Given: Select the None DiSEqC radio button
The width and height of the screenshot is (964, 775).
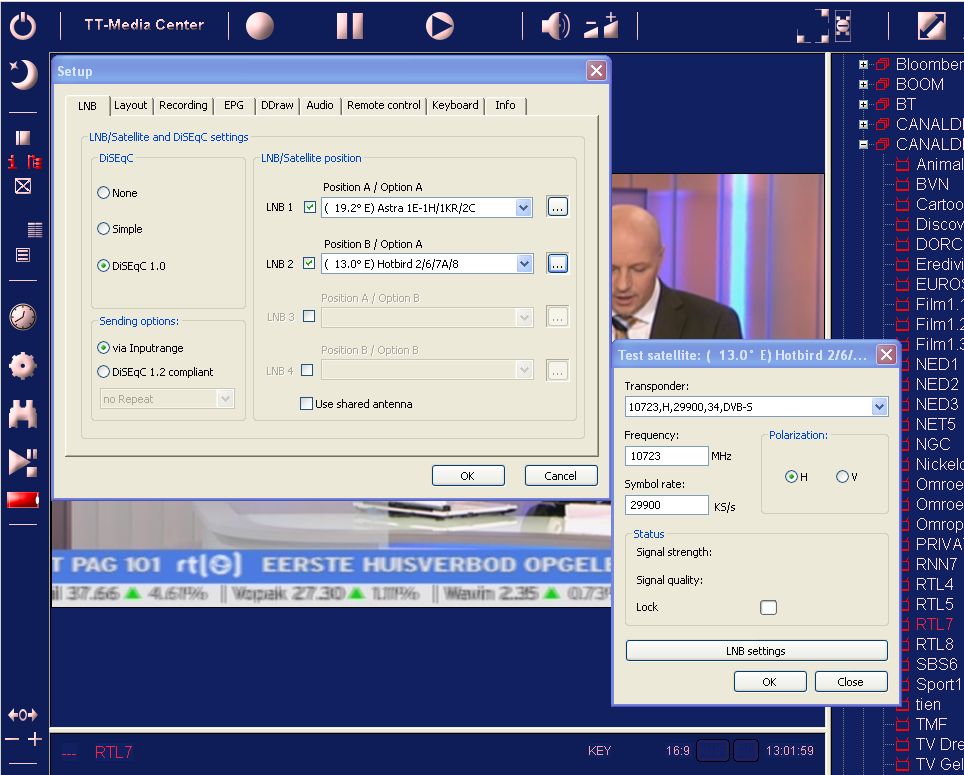Looking at the screenshot, I should click(x=104, y=193).
